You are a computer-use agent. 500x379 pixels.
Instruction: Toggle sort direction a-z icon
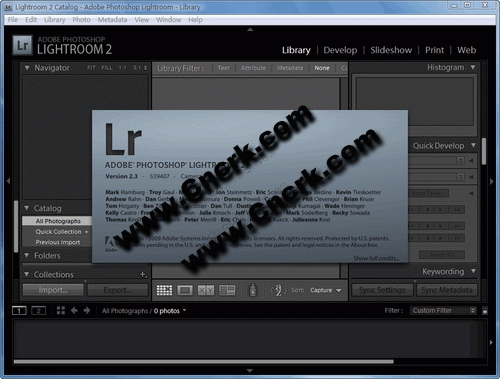point(278,290)
